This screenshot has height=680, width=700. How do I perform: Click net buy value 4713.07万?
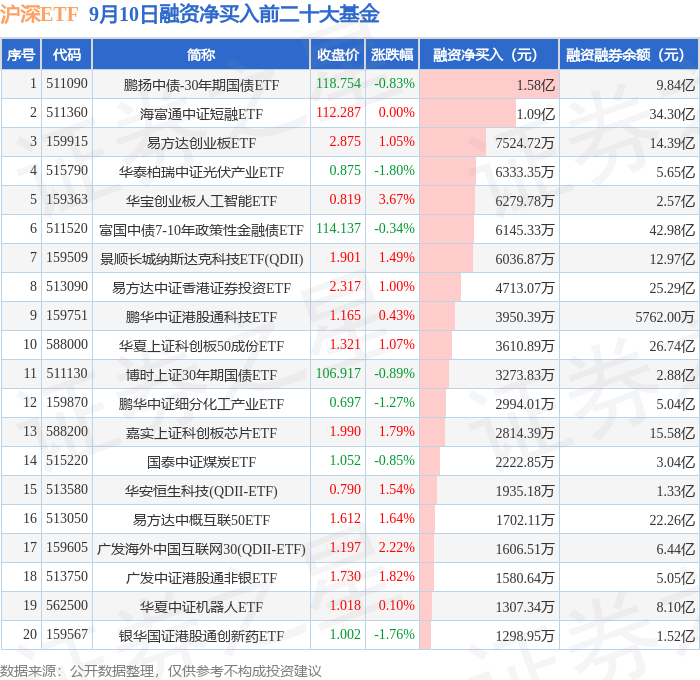525,288
